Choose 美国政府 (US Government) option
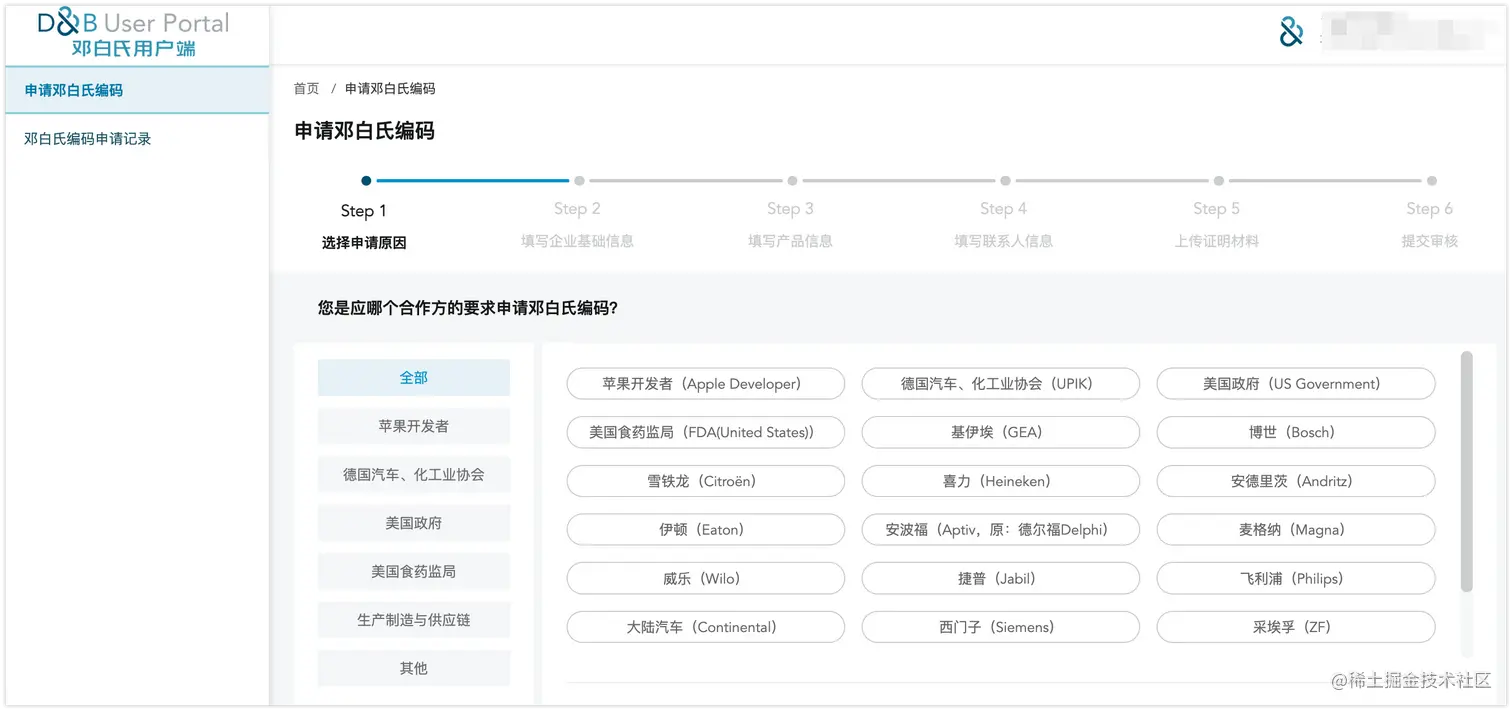This screenshot has width=1512, height=711. point(1296,384)
